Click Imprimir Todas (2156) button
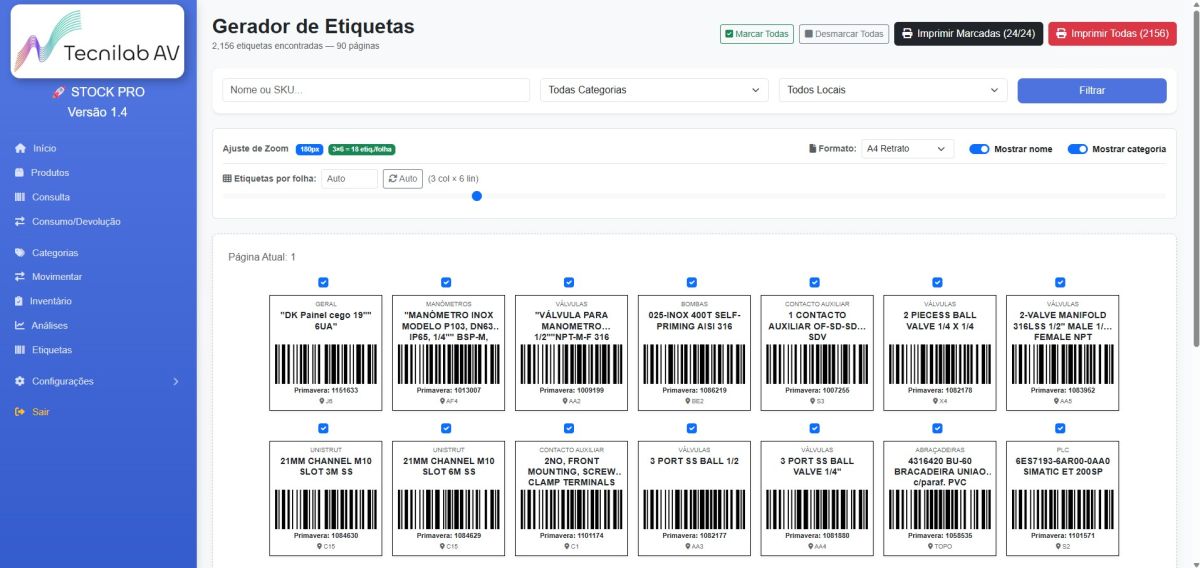The width and height of the screenshot is (1200, 568). pyautogui.click(x=1112, y=34)
